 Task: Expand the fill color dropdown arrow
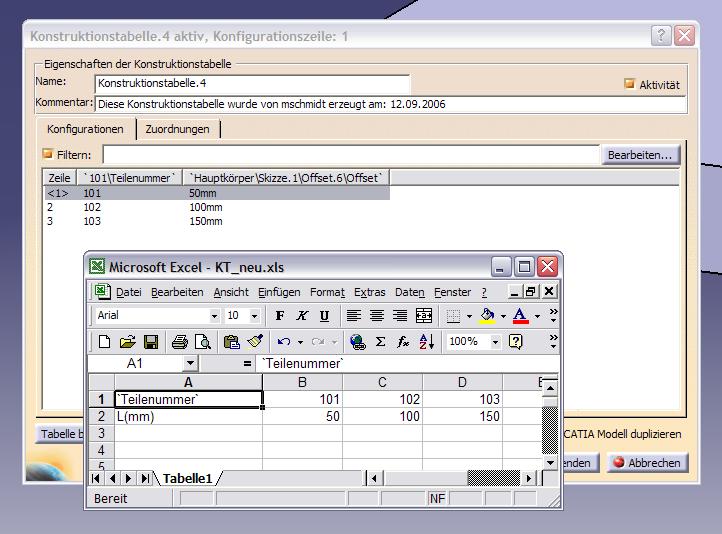(x=503, y=316)
